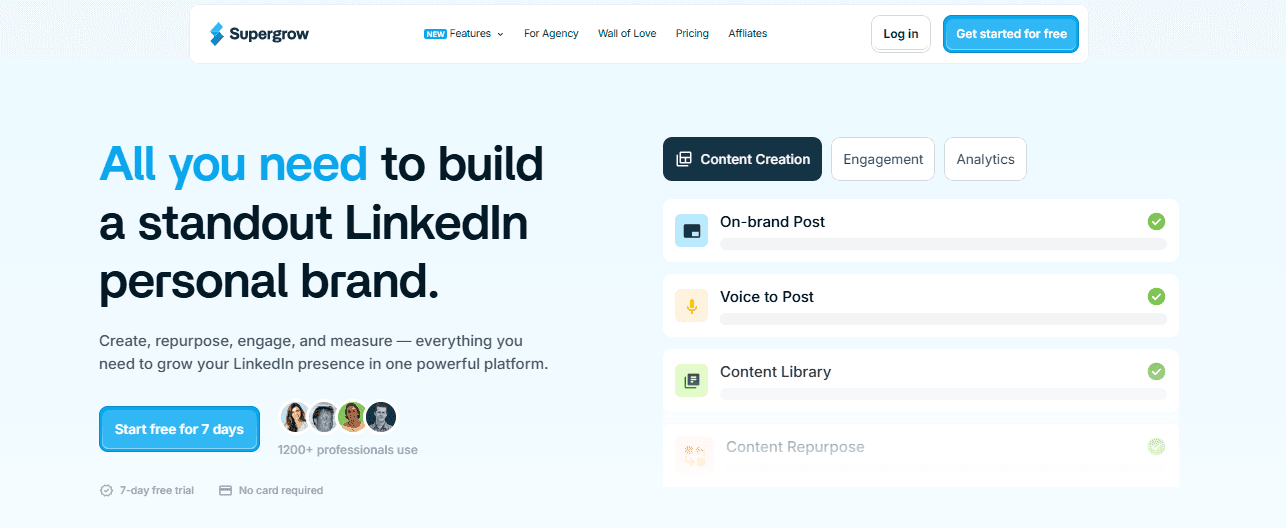Click the third avatar with green background

coord(351,416)
